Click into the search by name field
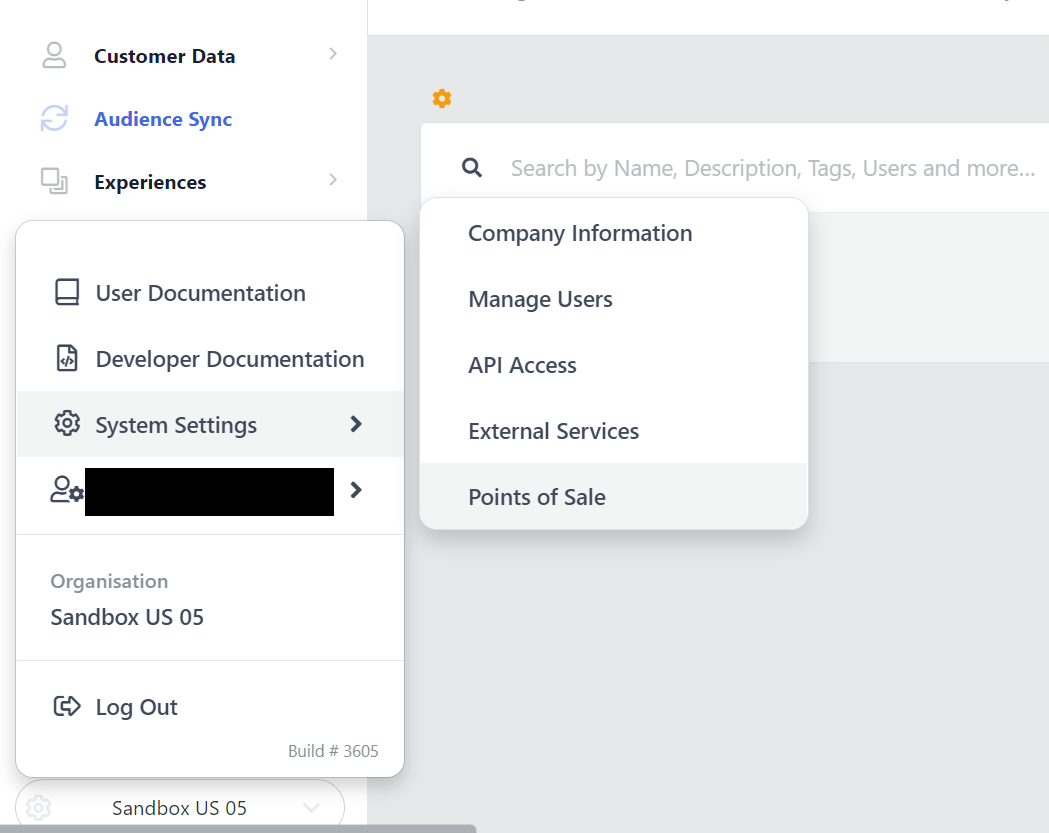Image resolution: width=1049 pixels, height=833 pixels. [772, 168]
